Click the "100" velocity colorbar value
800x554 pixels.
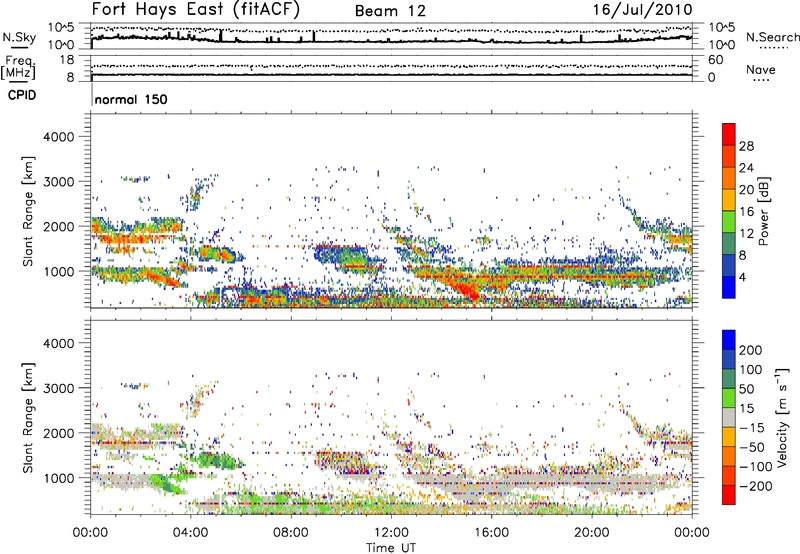(x=751, y=370)
